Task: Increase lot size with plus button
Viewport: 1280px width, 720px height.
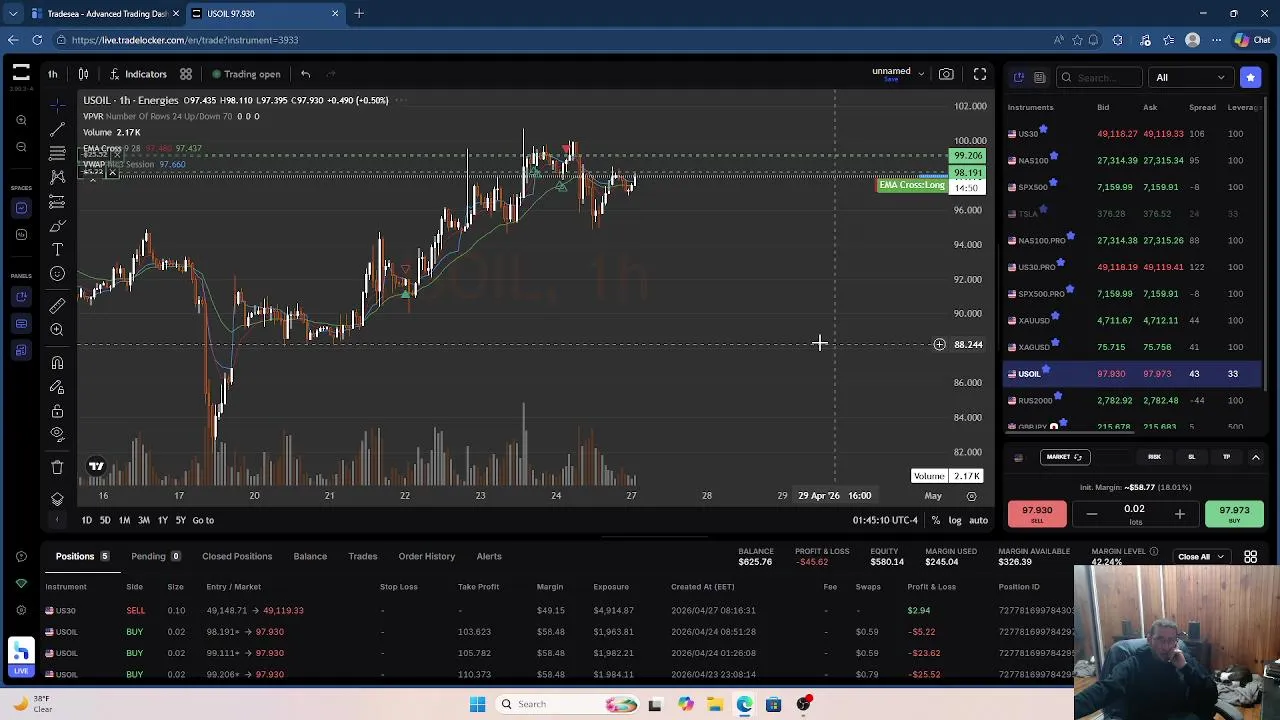Action: (x=1179, y=514)
